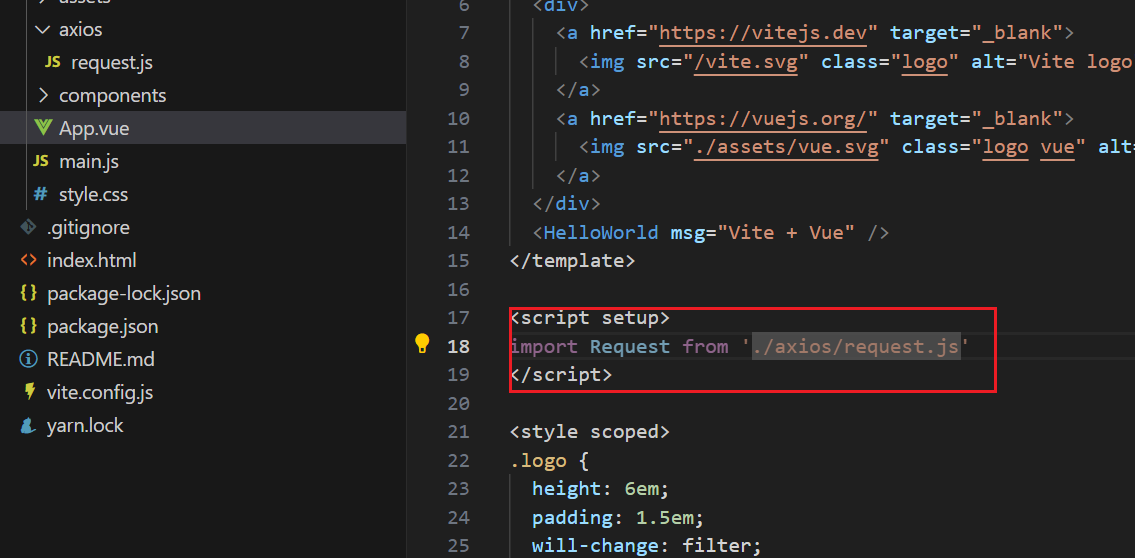Click line number 18 in the gutter

pos(458,347)
